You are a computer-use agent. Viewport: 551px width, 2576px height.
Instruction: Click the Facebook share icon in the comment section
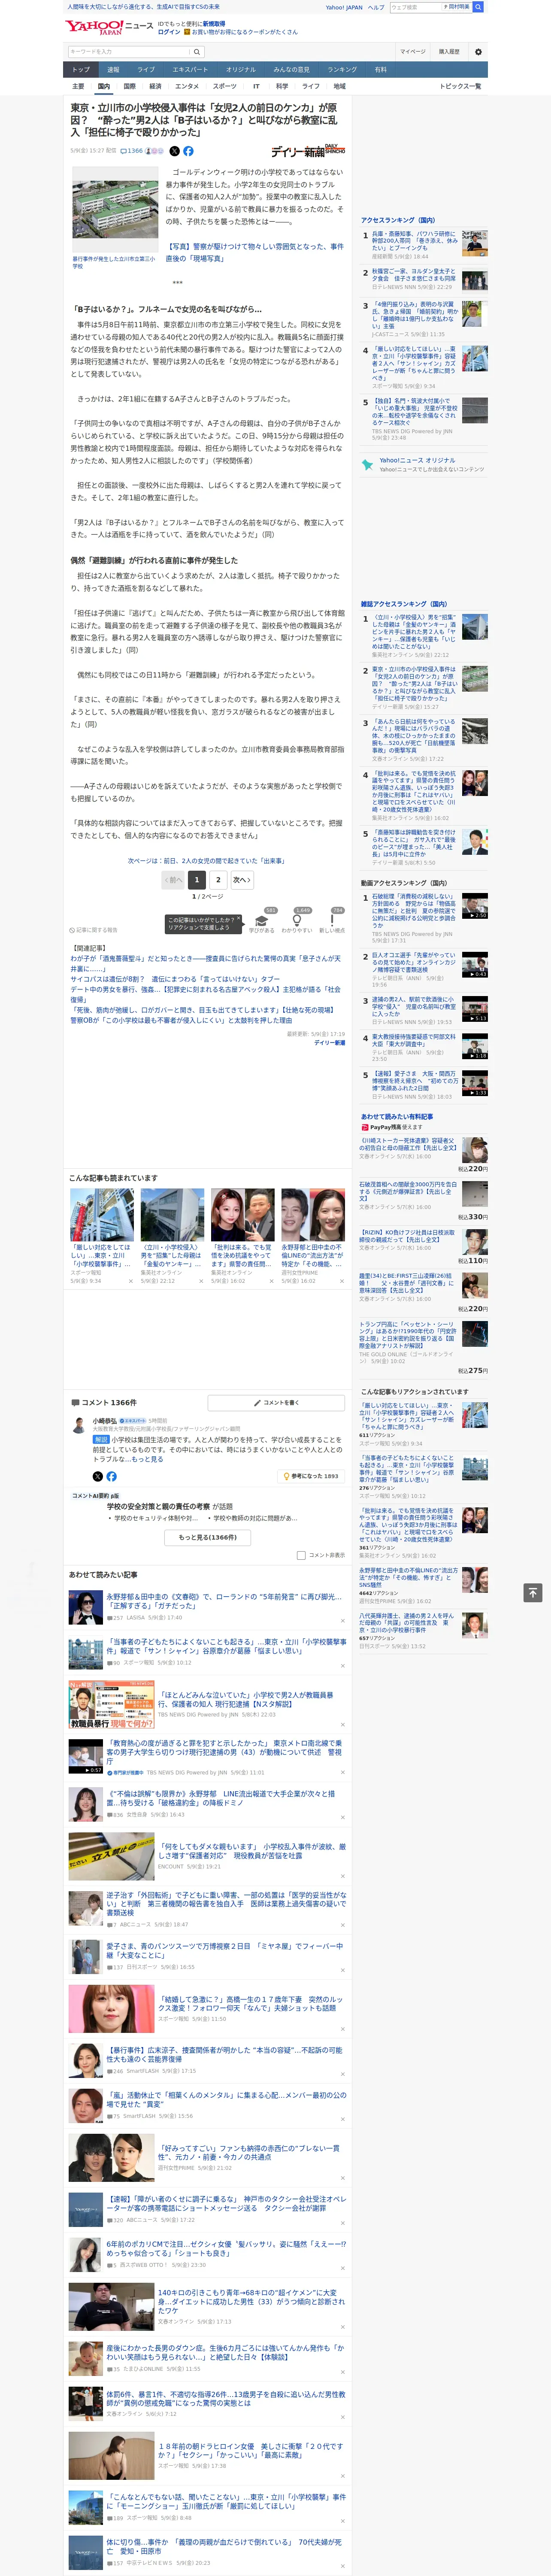pos(111,1476)
